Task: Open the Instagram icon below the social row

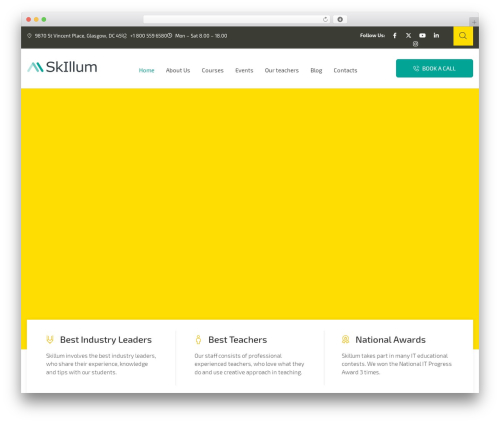Action: coord(415,44)
